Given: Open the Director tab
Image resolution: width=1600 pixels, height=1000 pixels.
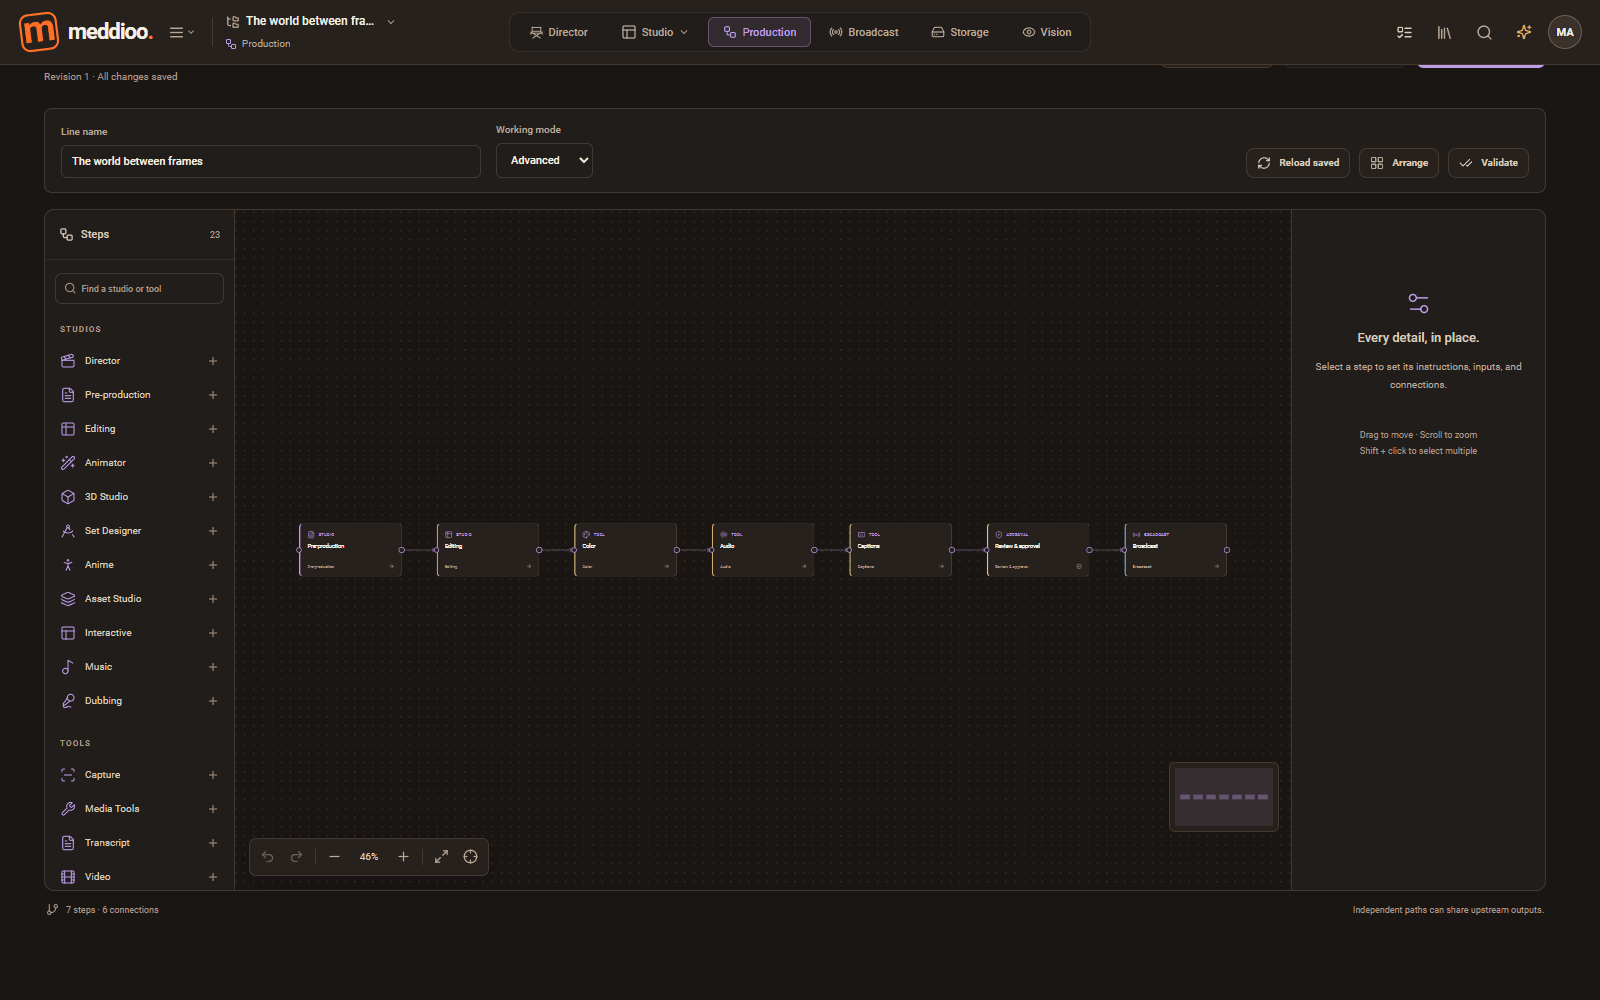Looking at the screenshot, I should (558, 32).
